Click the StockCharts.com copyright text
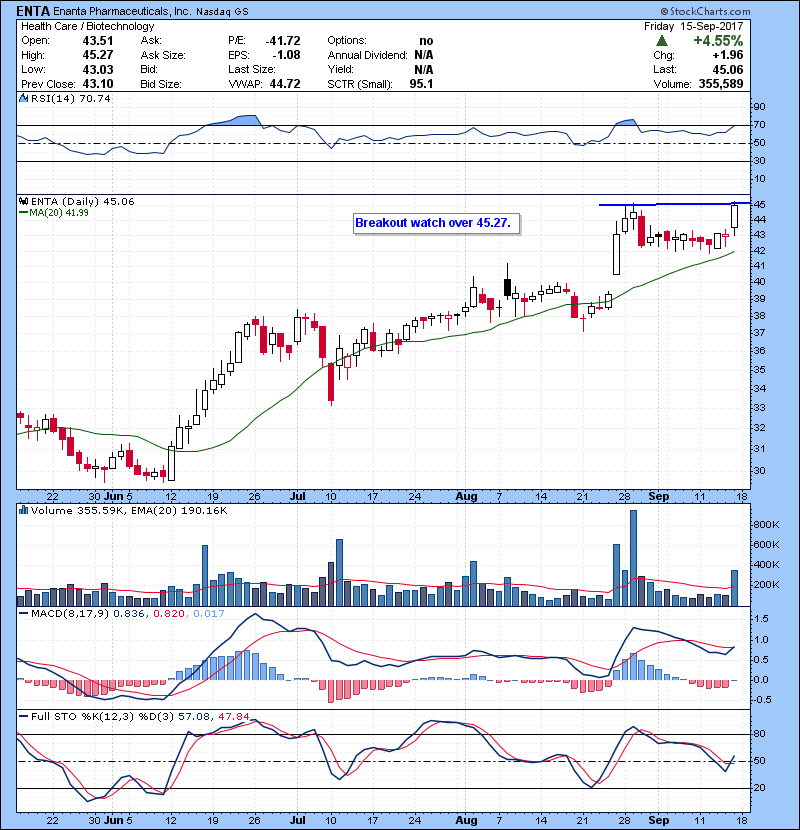 point(705,11)
